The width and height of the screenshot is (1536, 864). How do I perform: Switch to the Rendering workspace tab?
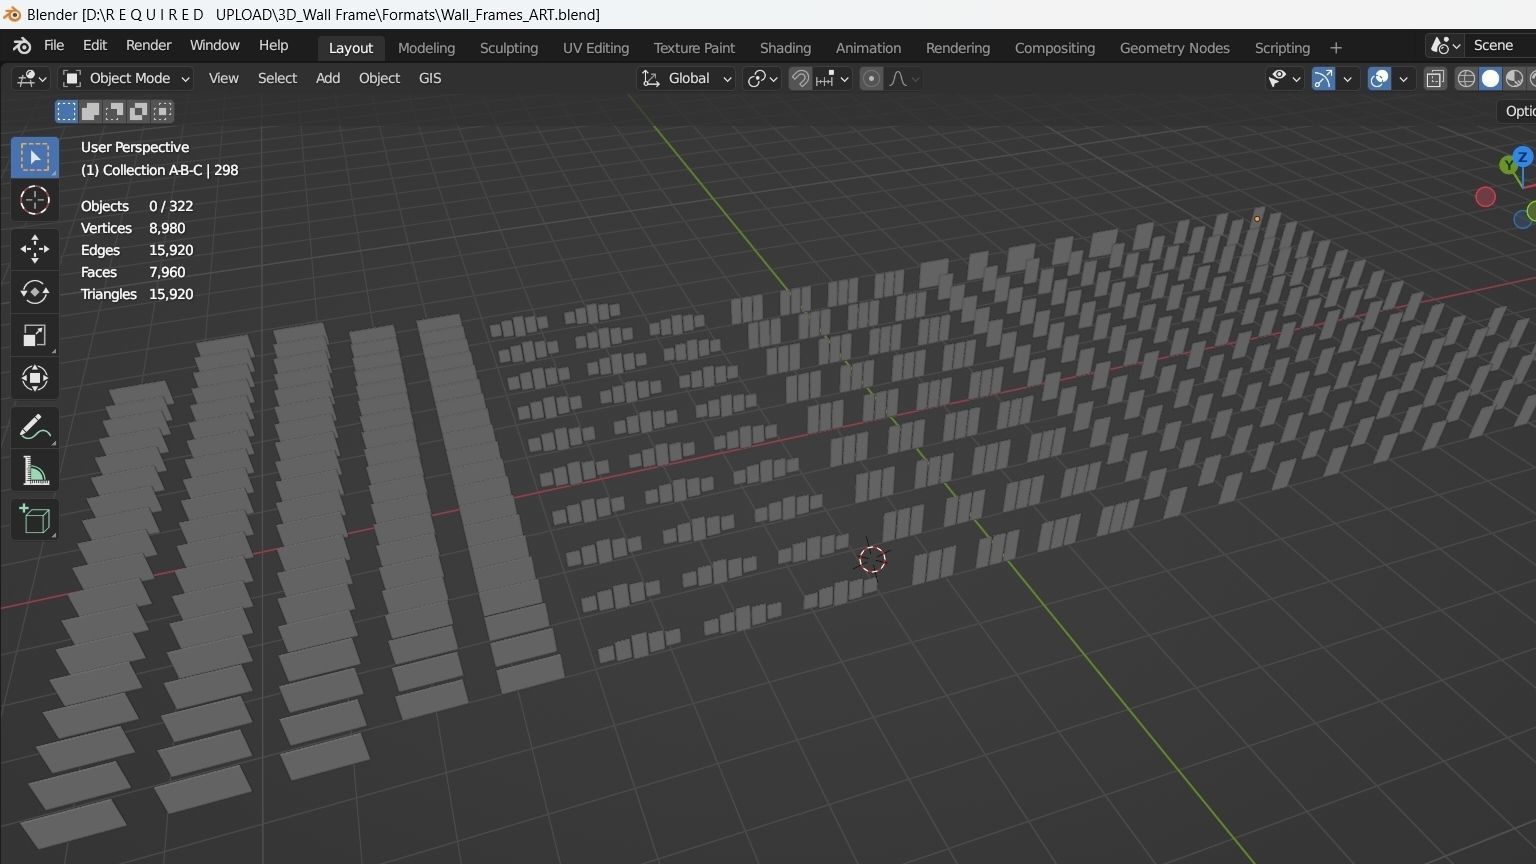tap(958, 48)
